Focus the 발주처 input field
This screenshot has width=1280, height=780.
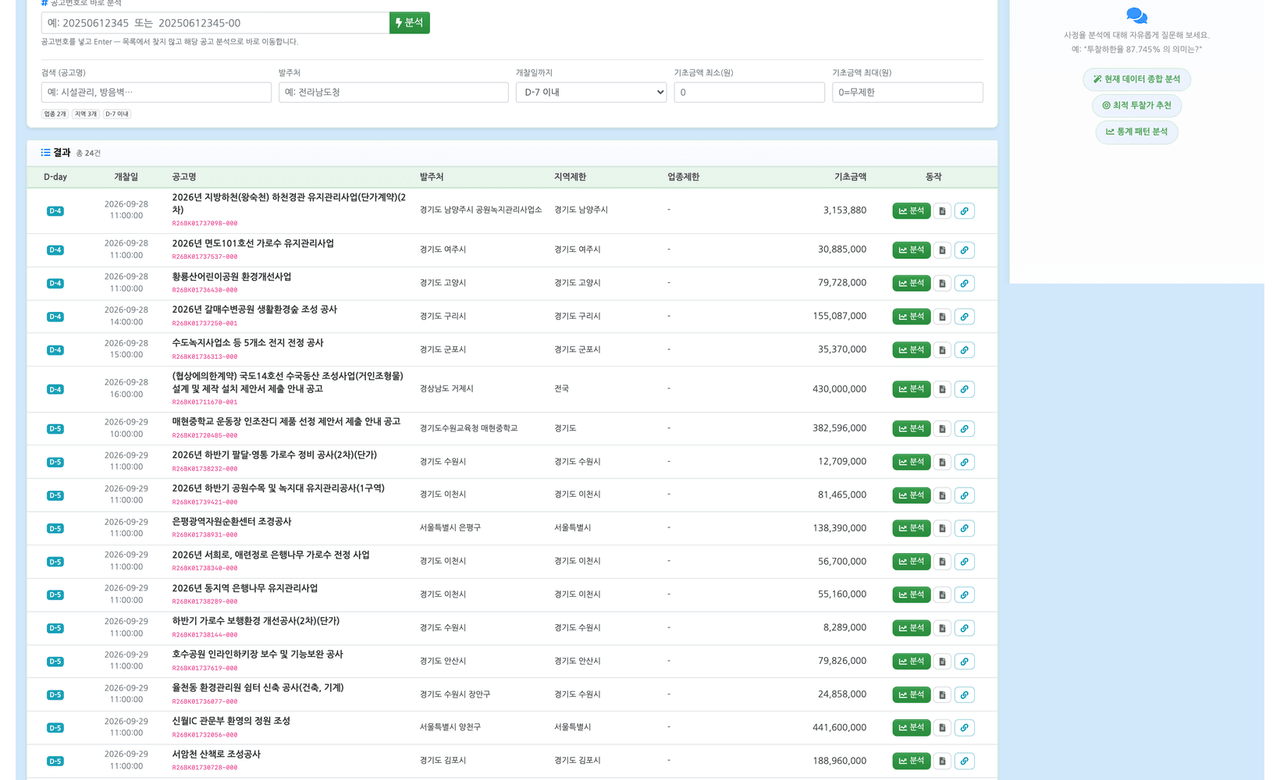tap(393, 92)
